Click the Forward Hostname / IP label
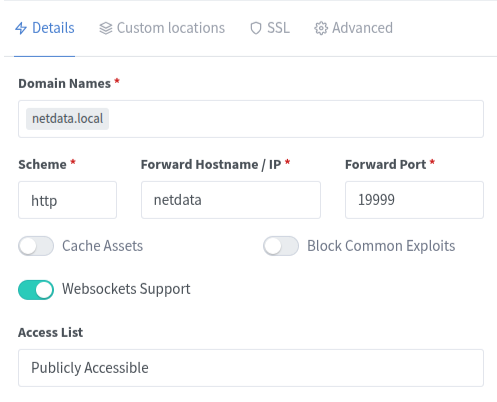The width and height of the screenshot is (497, 402). [211, 164]
